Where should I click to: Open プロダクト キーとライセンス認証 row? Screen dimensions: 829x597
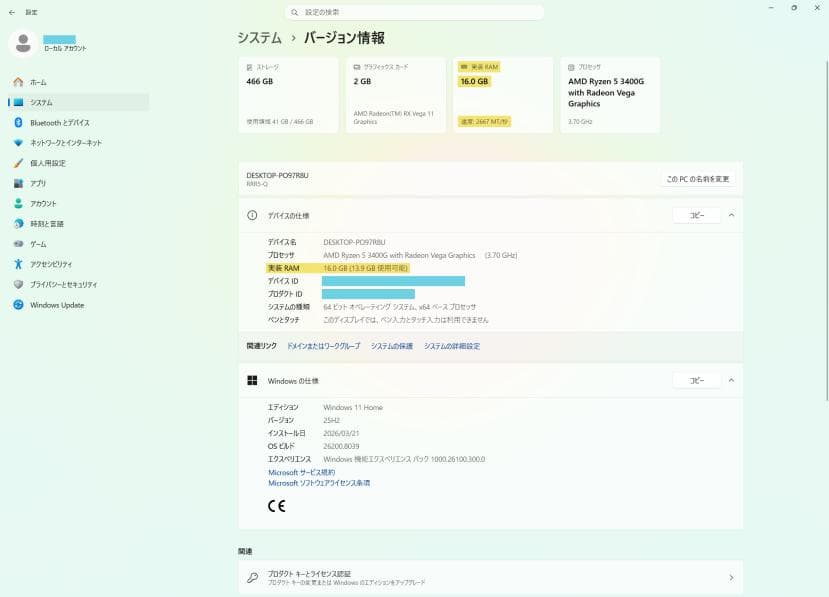[491, 577]
